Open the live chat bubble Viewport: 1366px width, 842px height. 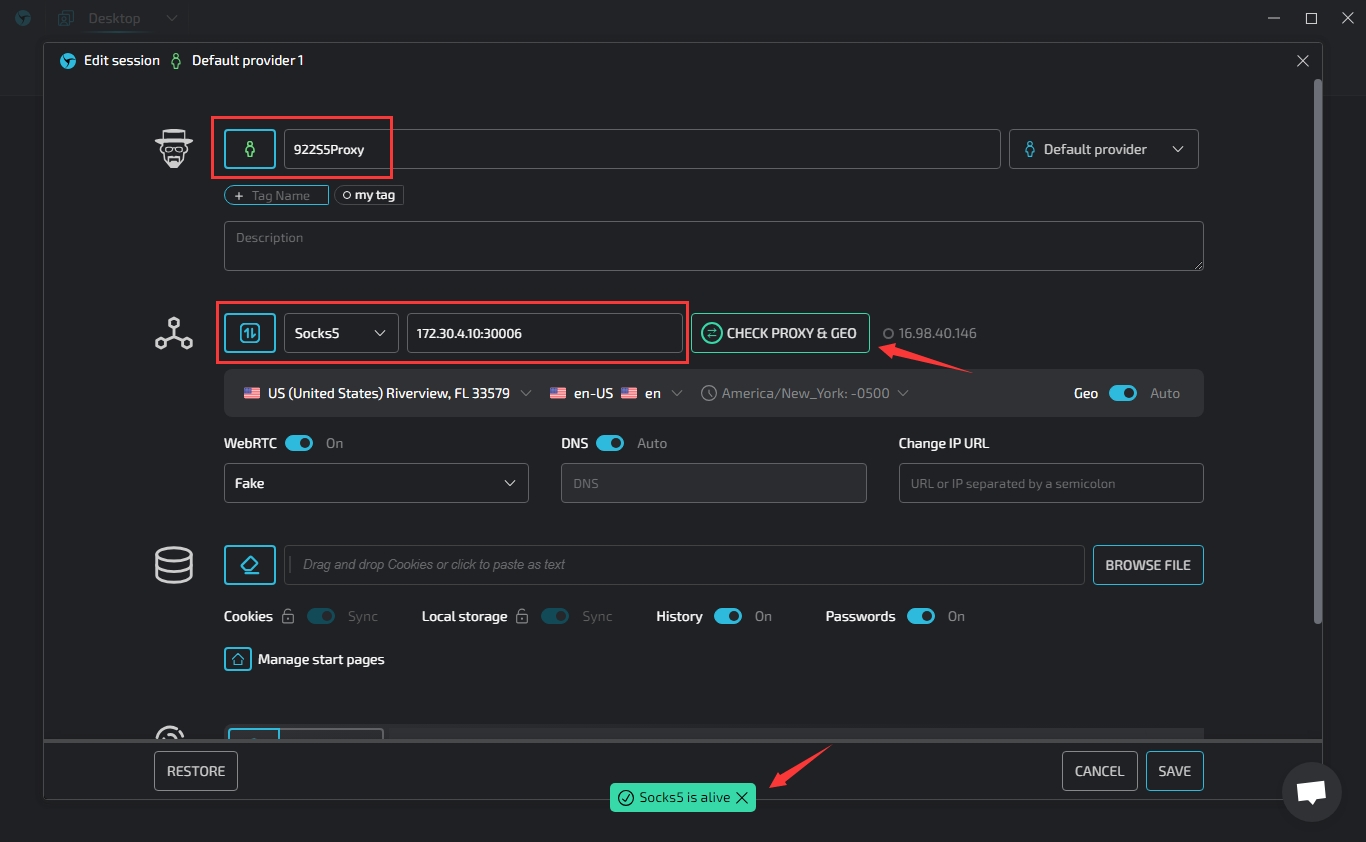pos(1311,792)
